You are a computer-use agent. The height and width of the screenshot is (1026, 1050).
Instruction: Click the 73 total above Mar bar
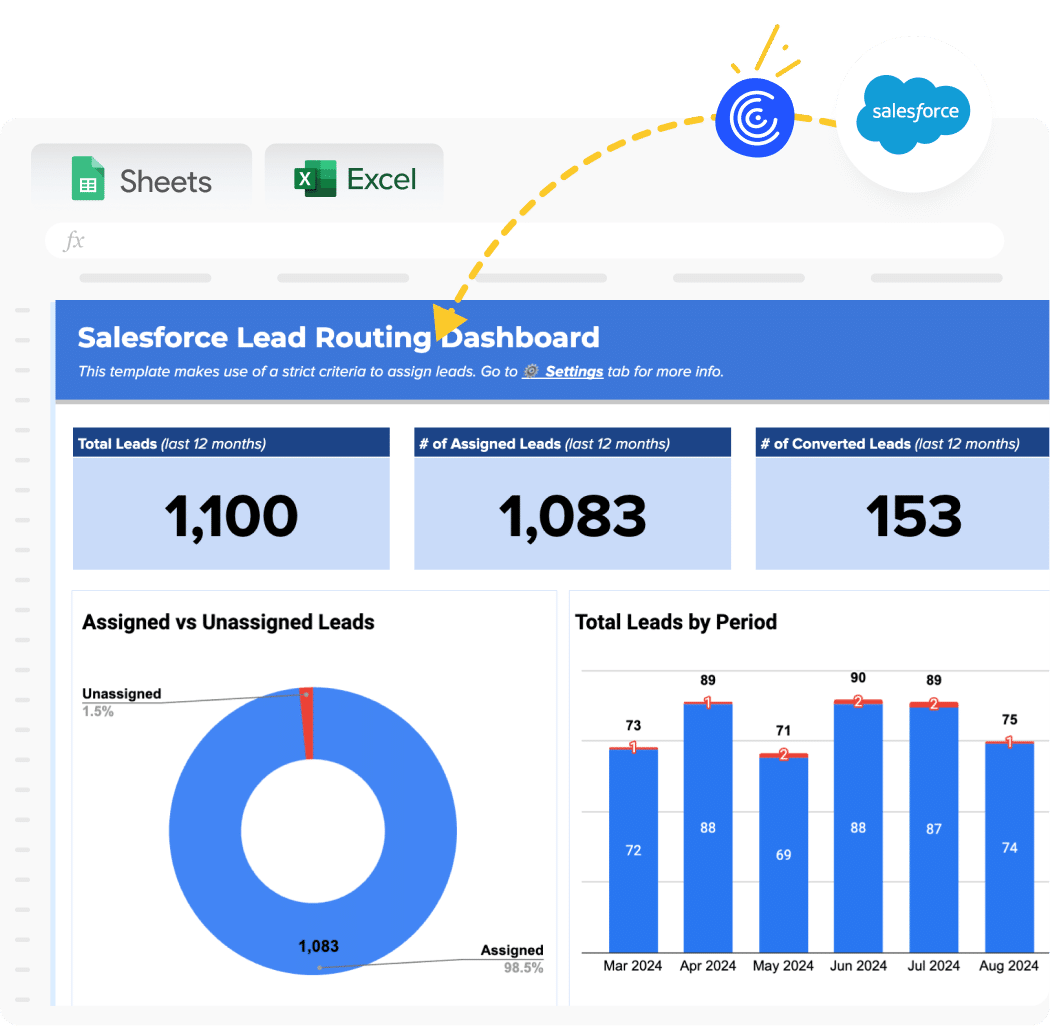633,725
